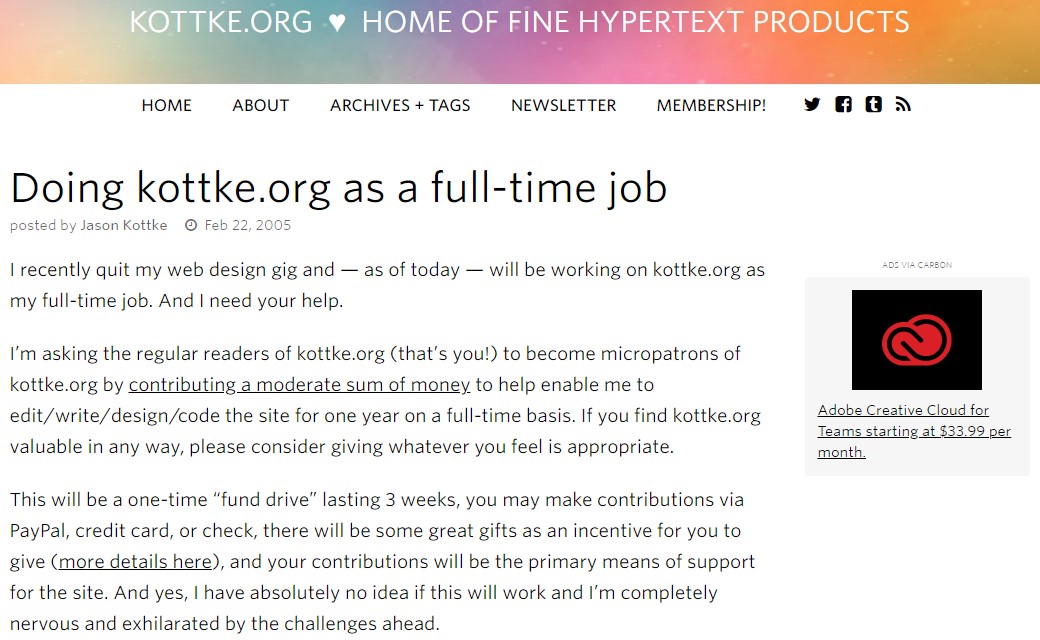Open the NEWSLETTER page
Image resolution: width=1040 pixels, height=640 pixels.
click(563, 105)
